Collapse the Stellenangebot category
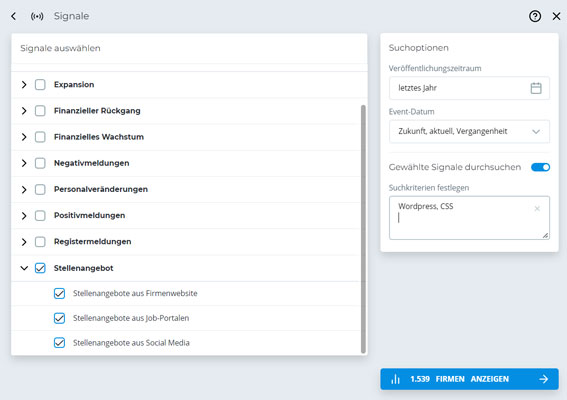 (x=24, y=268)
